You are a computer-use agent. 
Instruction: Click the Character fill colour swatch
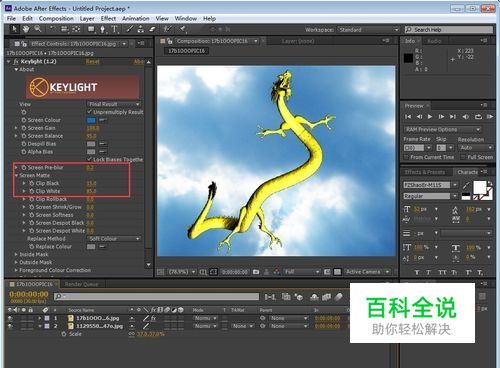tap(480, 187)
